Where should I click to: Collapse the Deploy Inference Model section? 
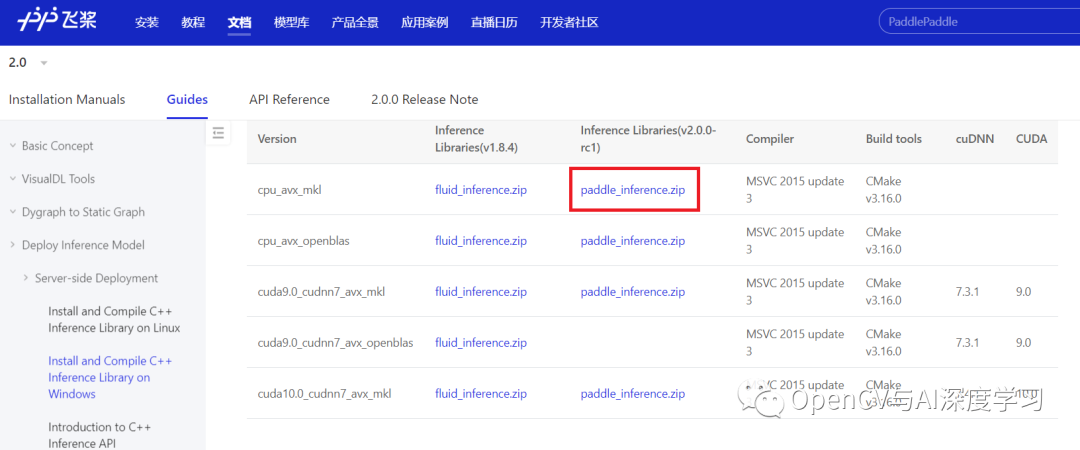(76, 245)
